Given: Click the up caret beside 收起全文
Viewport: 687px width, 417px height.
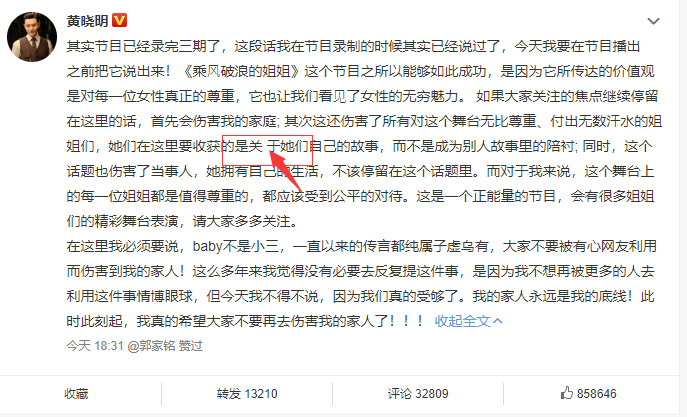Looking at the screenshot, I should (497, 321).
